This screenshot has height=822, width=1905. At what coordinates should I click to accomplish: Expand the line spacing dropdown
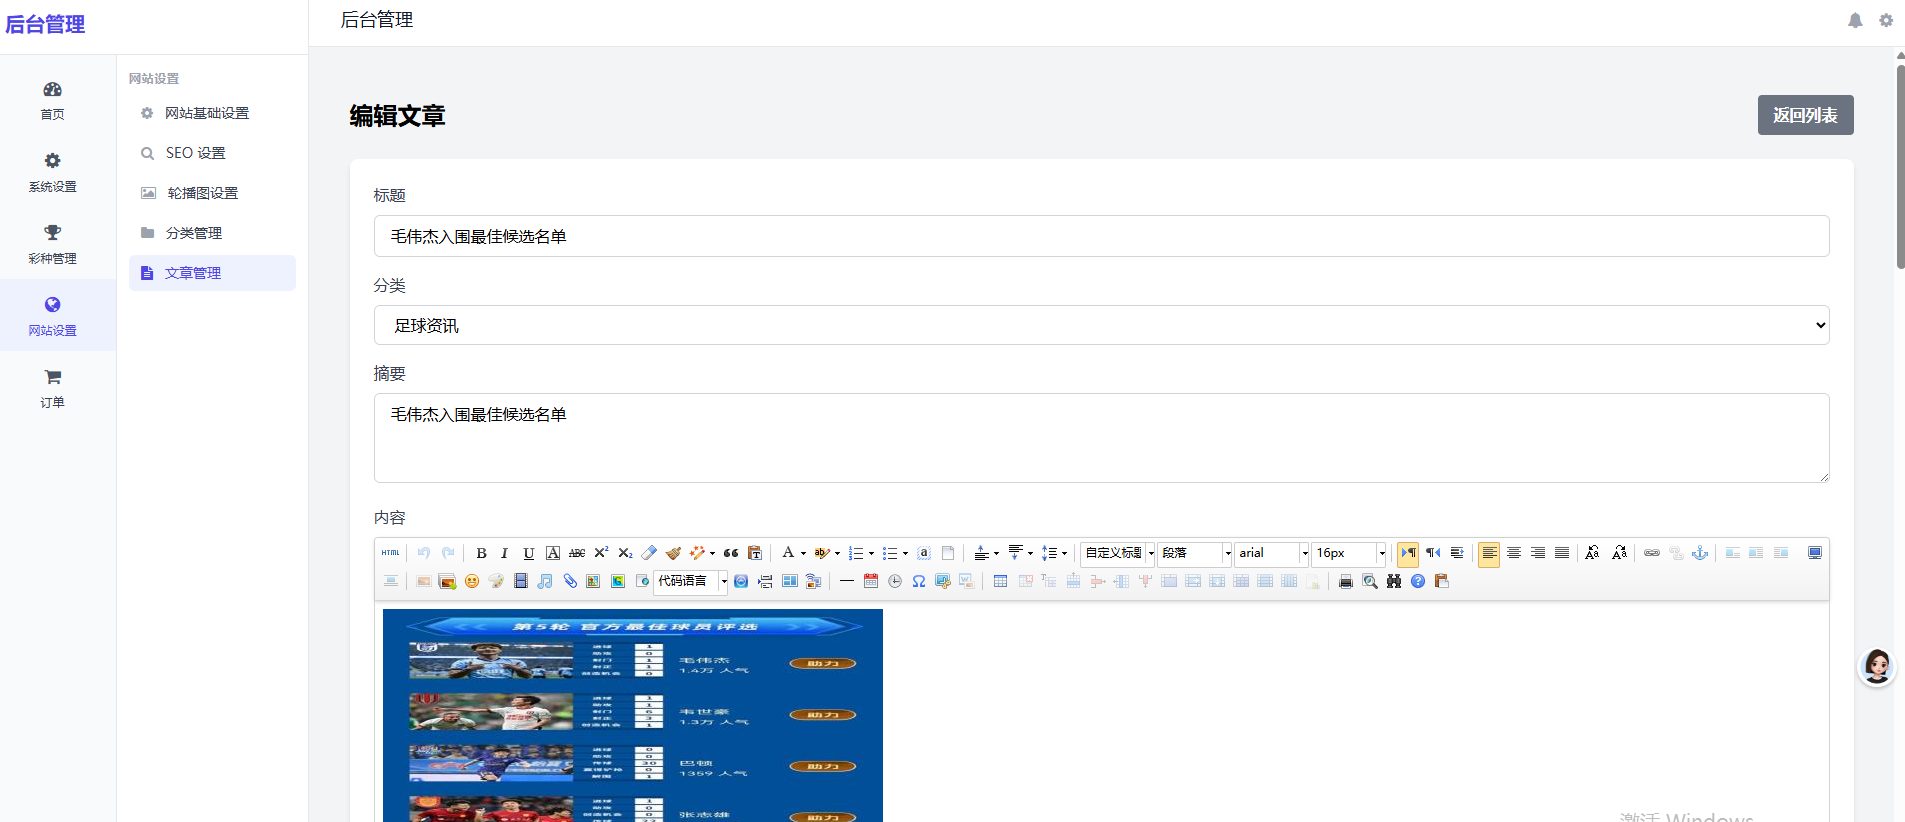(x=1065, y=553)
